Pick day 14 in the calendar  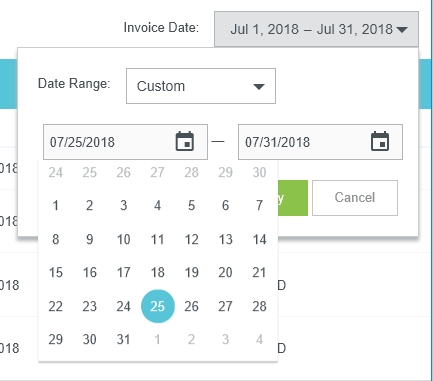pos(259,239)
